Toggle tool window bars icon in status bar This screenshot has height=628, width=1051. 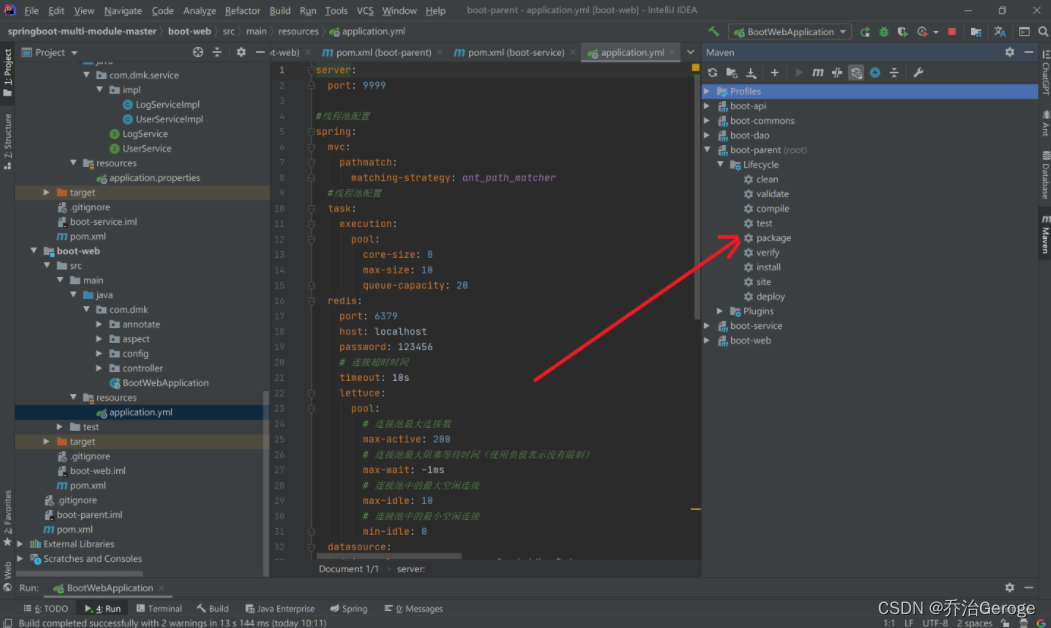tap(7, 623)
